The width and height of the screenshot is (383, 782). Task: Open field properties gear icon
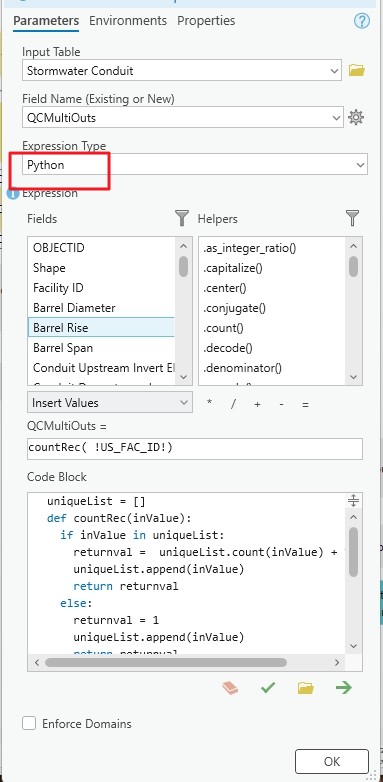(x=356, y=117)
